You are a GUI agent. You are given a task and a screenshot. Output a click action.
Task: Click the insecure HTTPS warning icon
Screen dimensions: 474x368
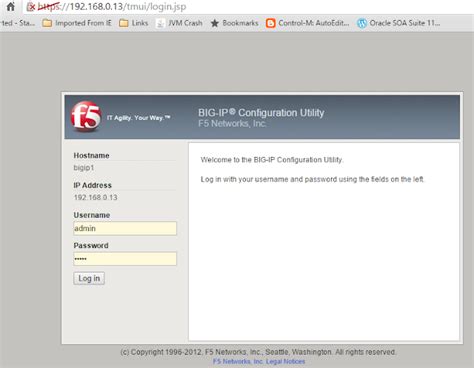pos(31,7)
